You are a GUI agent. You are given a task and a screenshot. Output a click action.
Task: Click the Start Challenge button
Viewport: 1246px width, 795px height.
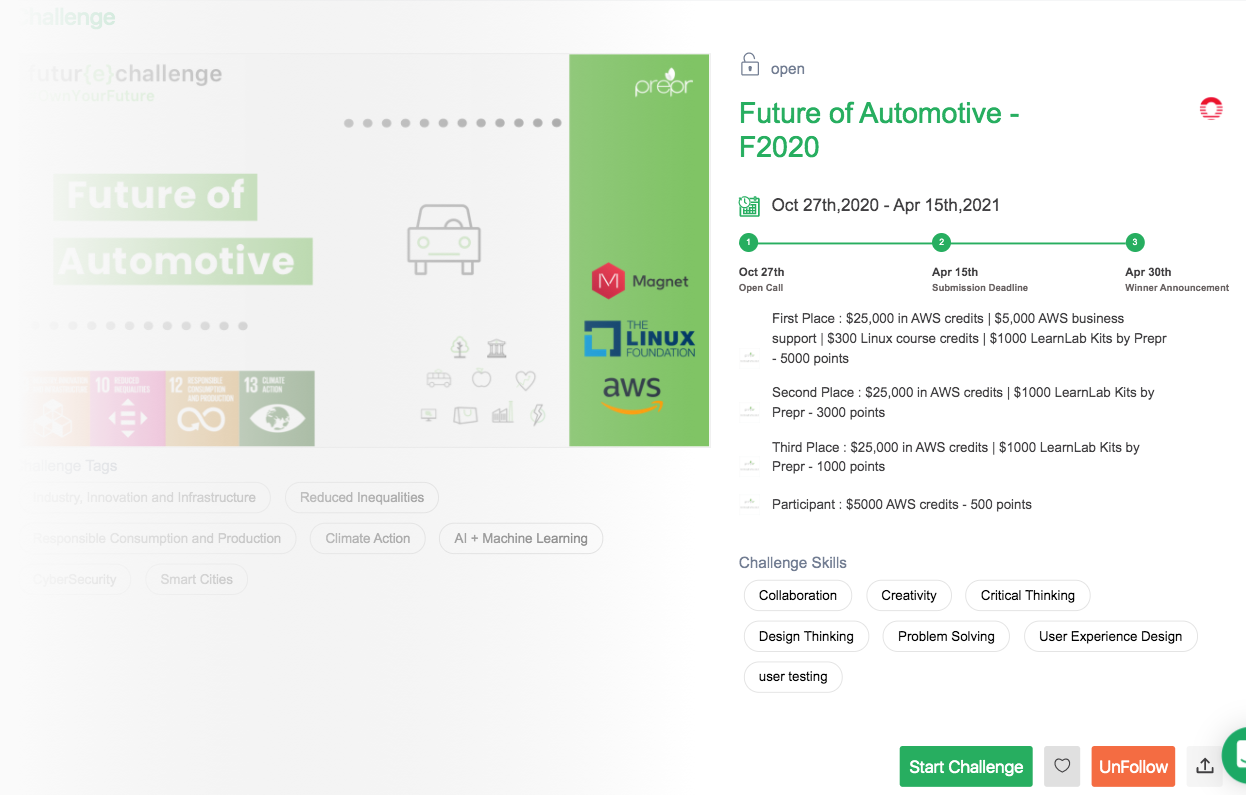[x=966, y=767]
